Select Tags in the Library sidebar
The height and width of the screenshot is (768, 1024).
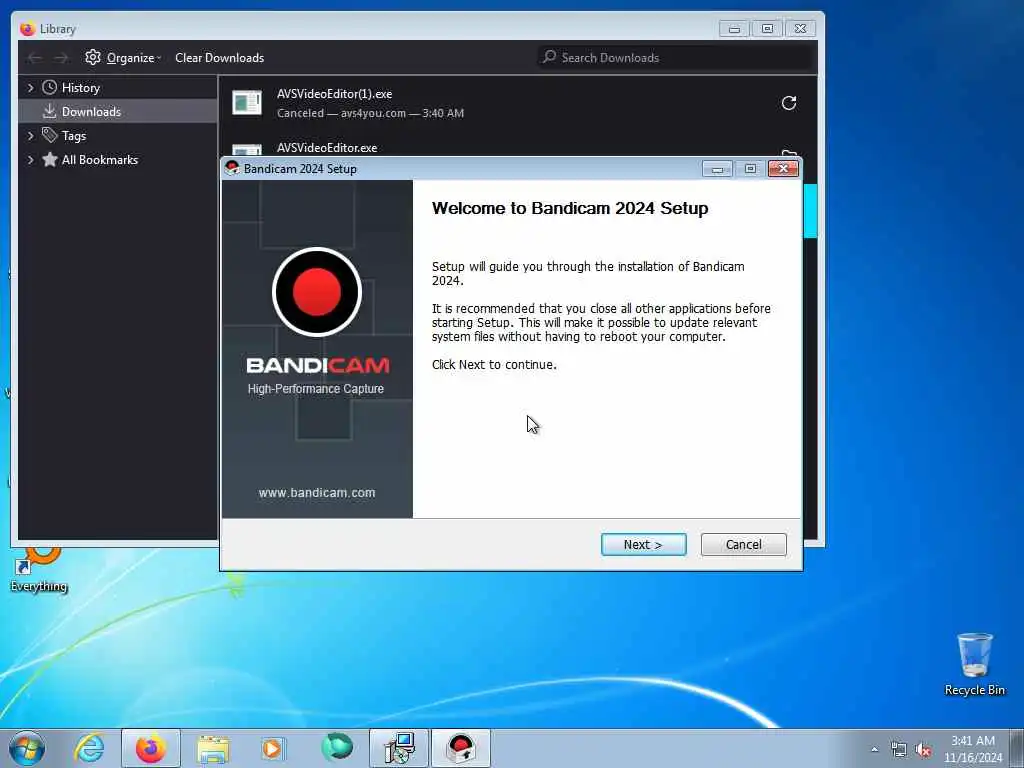point(74,136)
